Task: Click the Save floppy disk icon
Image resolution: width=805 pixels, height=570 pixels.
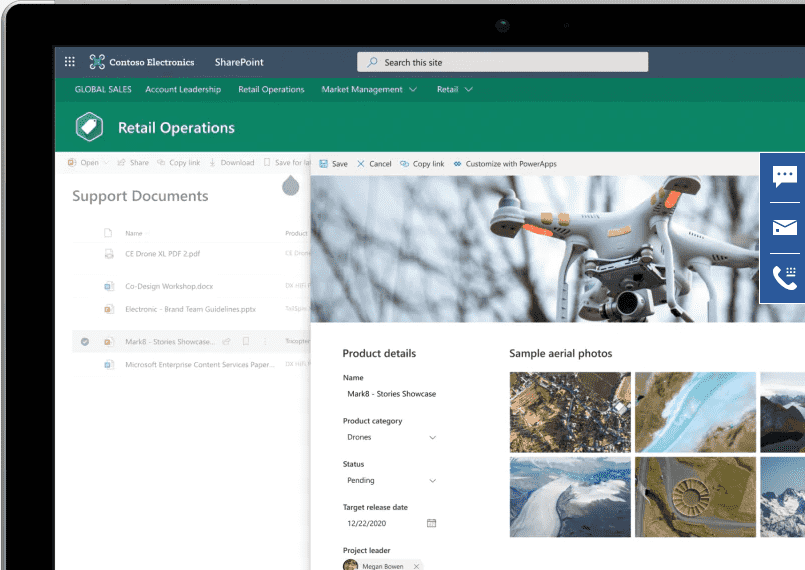Action: pyautogui.click(x=323, y=164)
